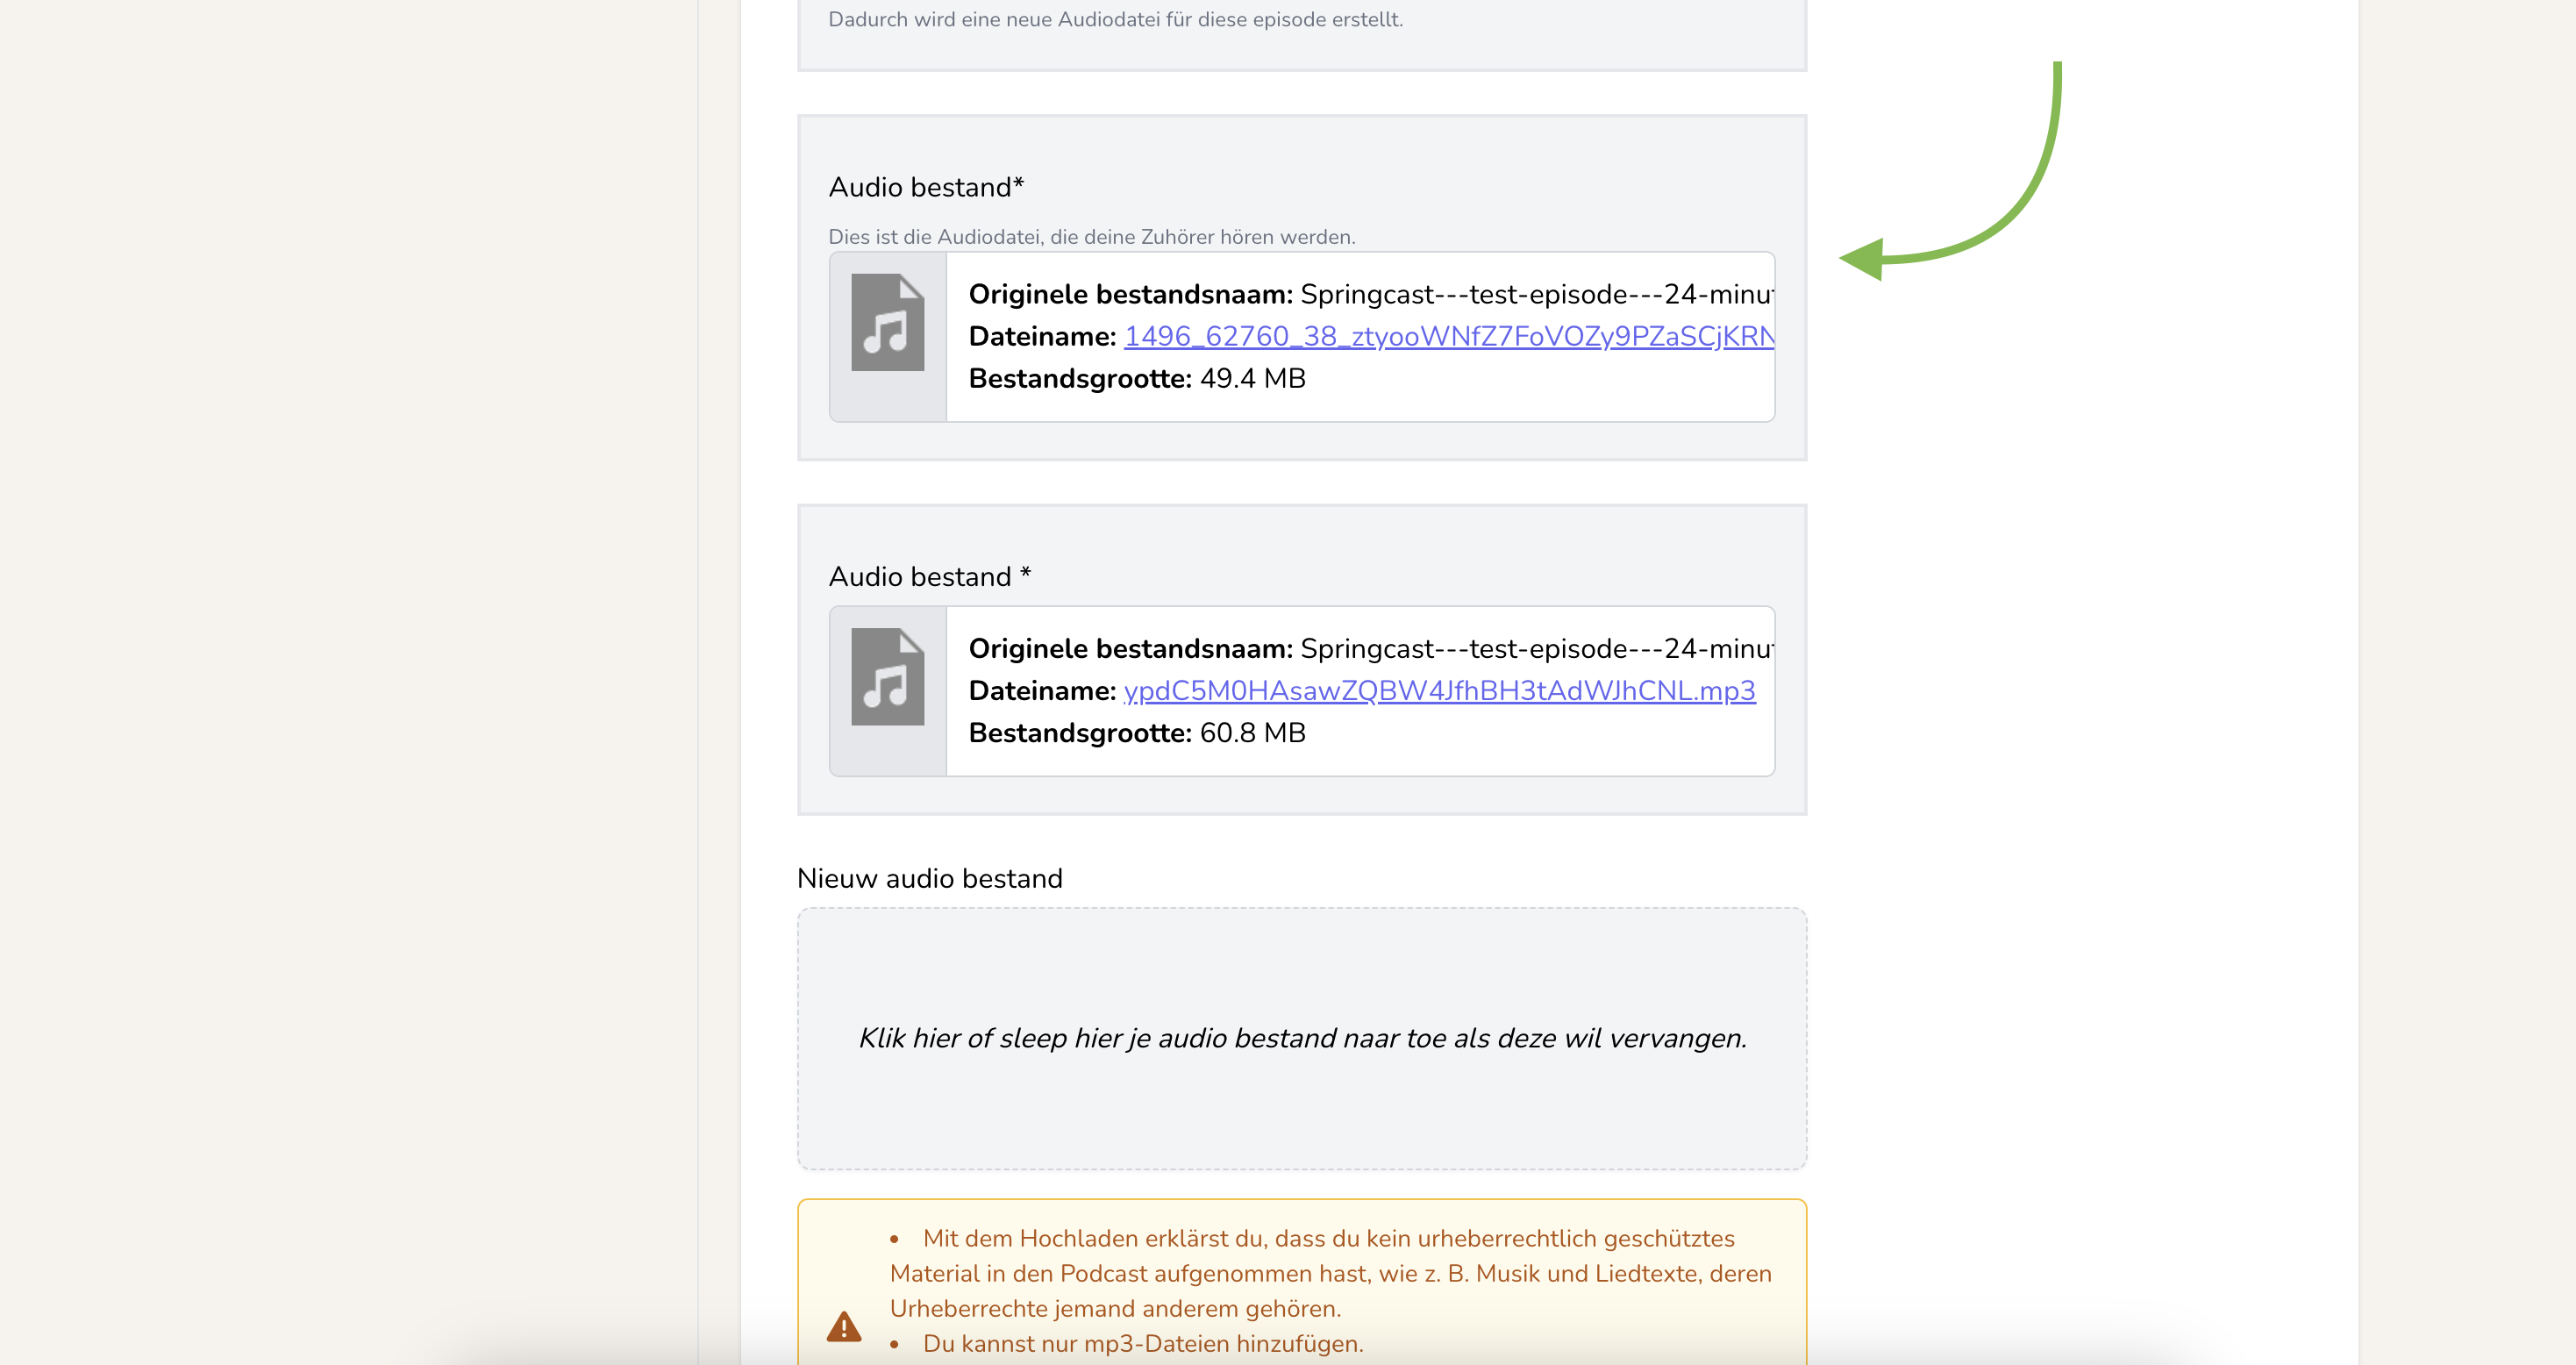Click the 'Du kannst nur mp3-Dateien hinzufügen.' notice
This screenshot has height=1365, width=2576.
click(1143, 1343)
